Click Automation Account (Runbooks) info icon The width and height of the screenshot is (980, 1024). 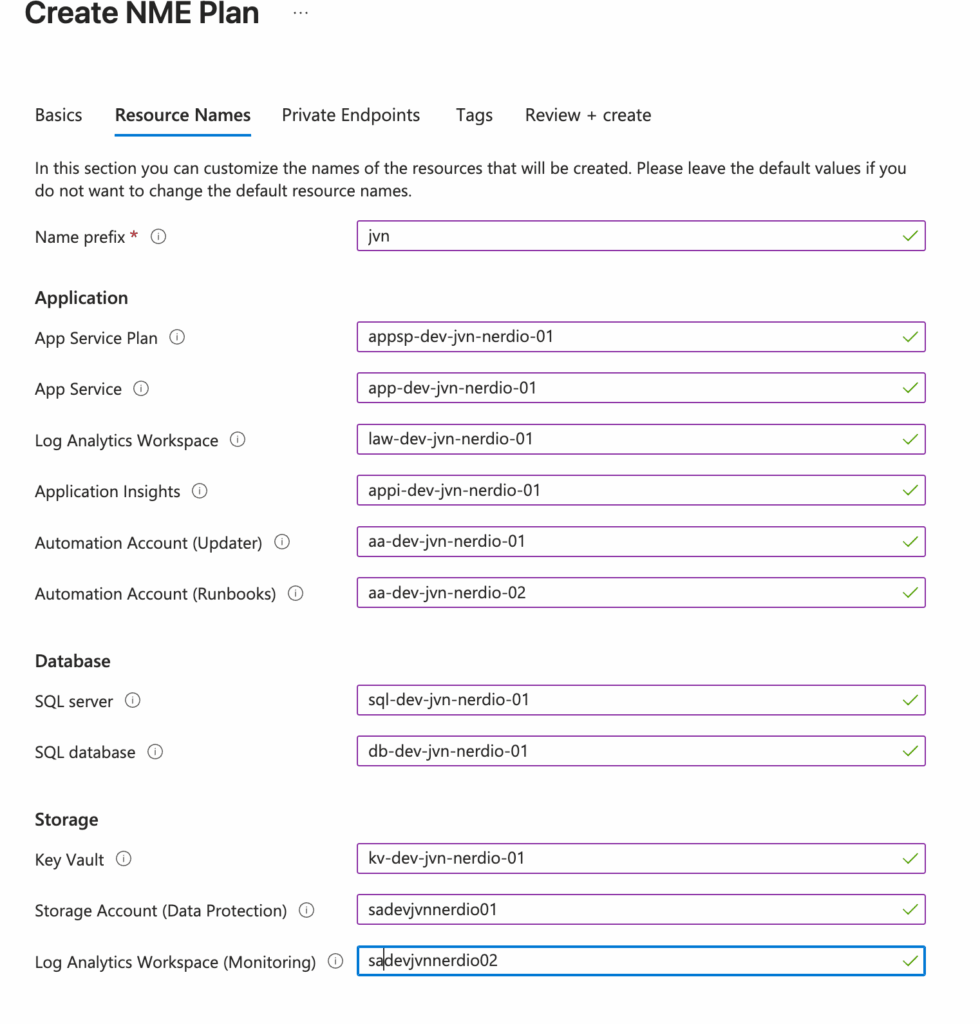[x=296, y=593]
